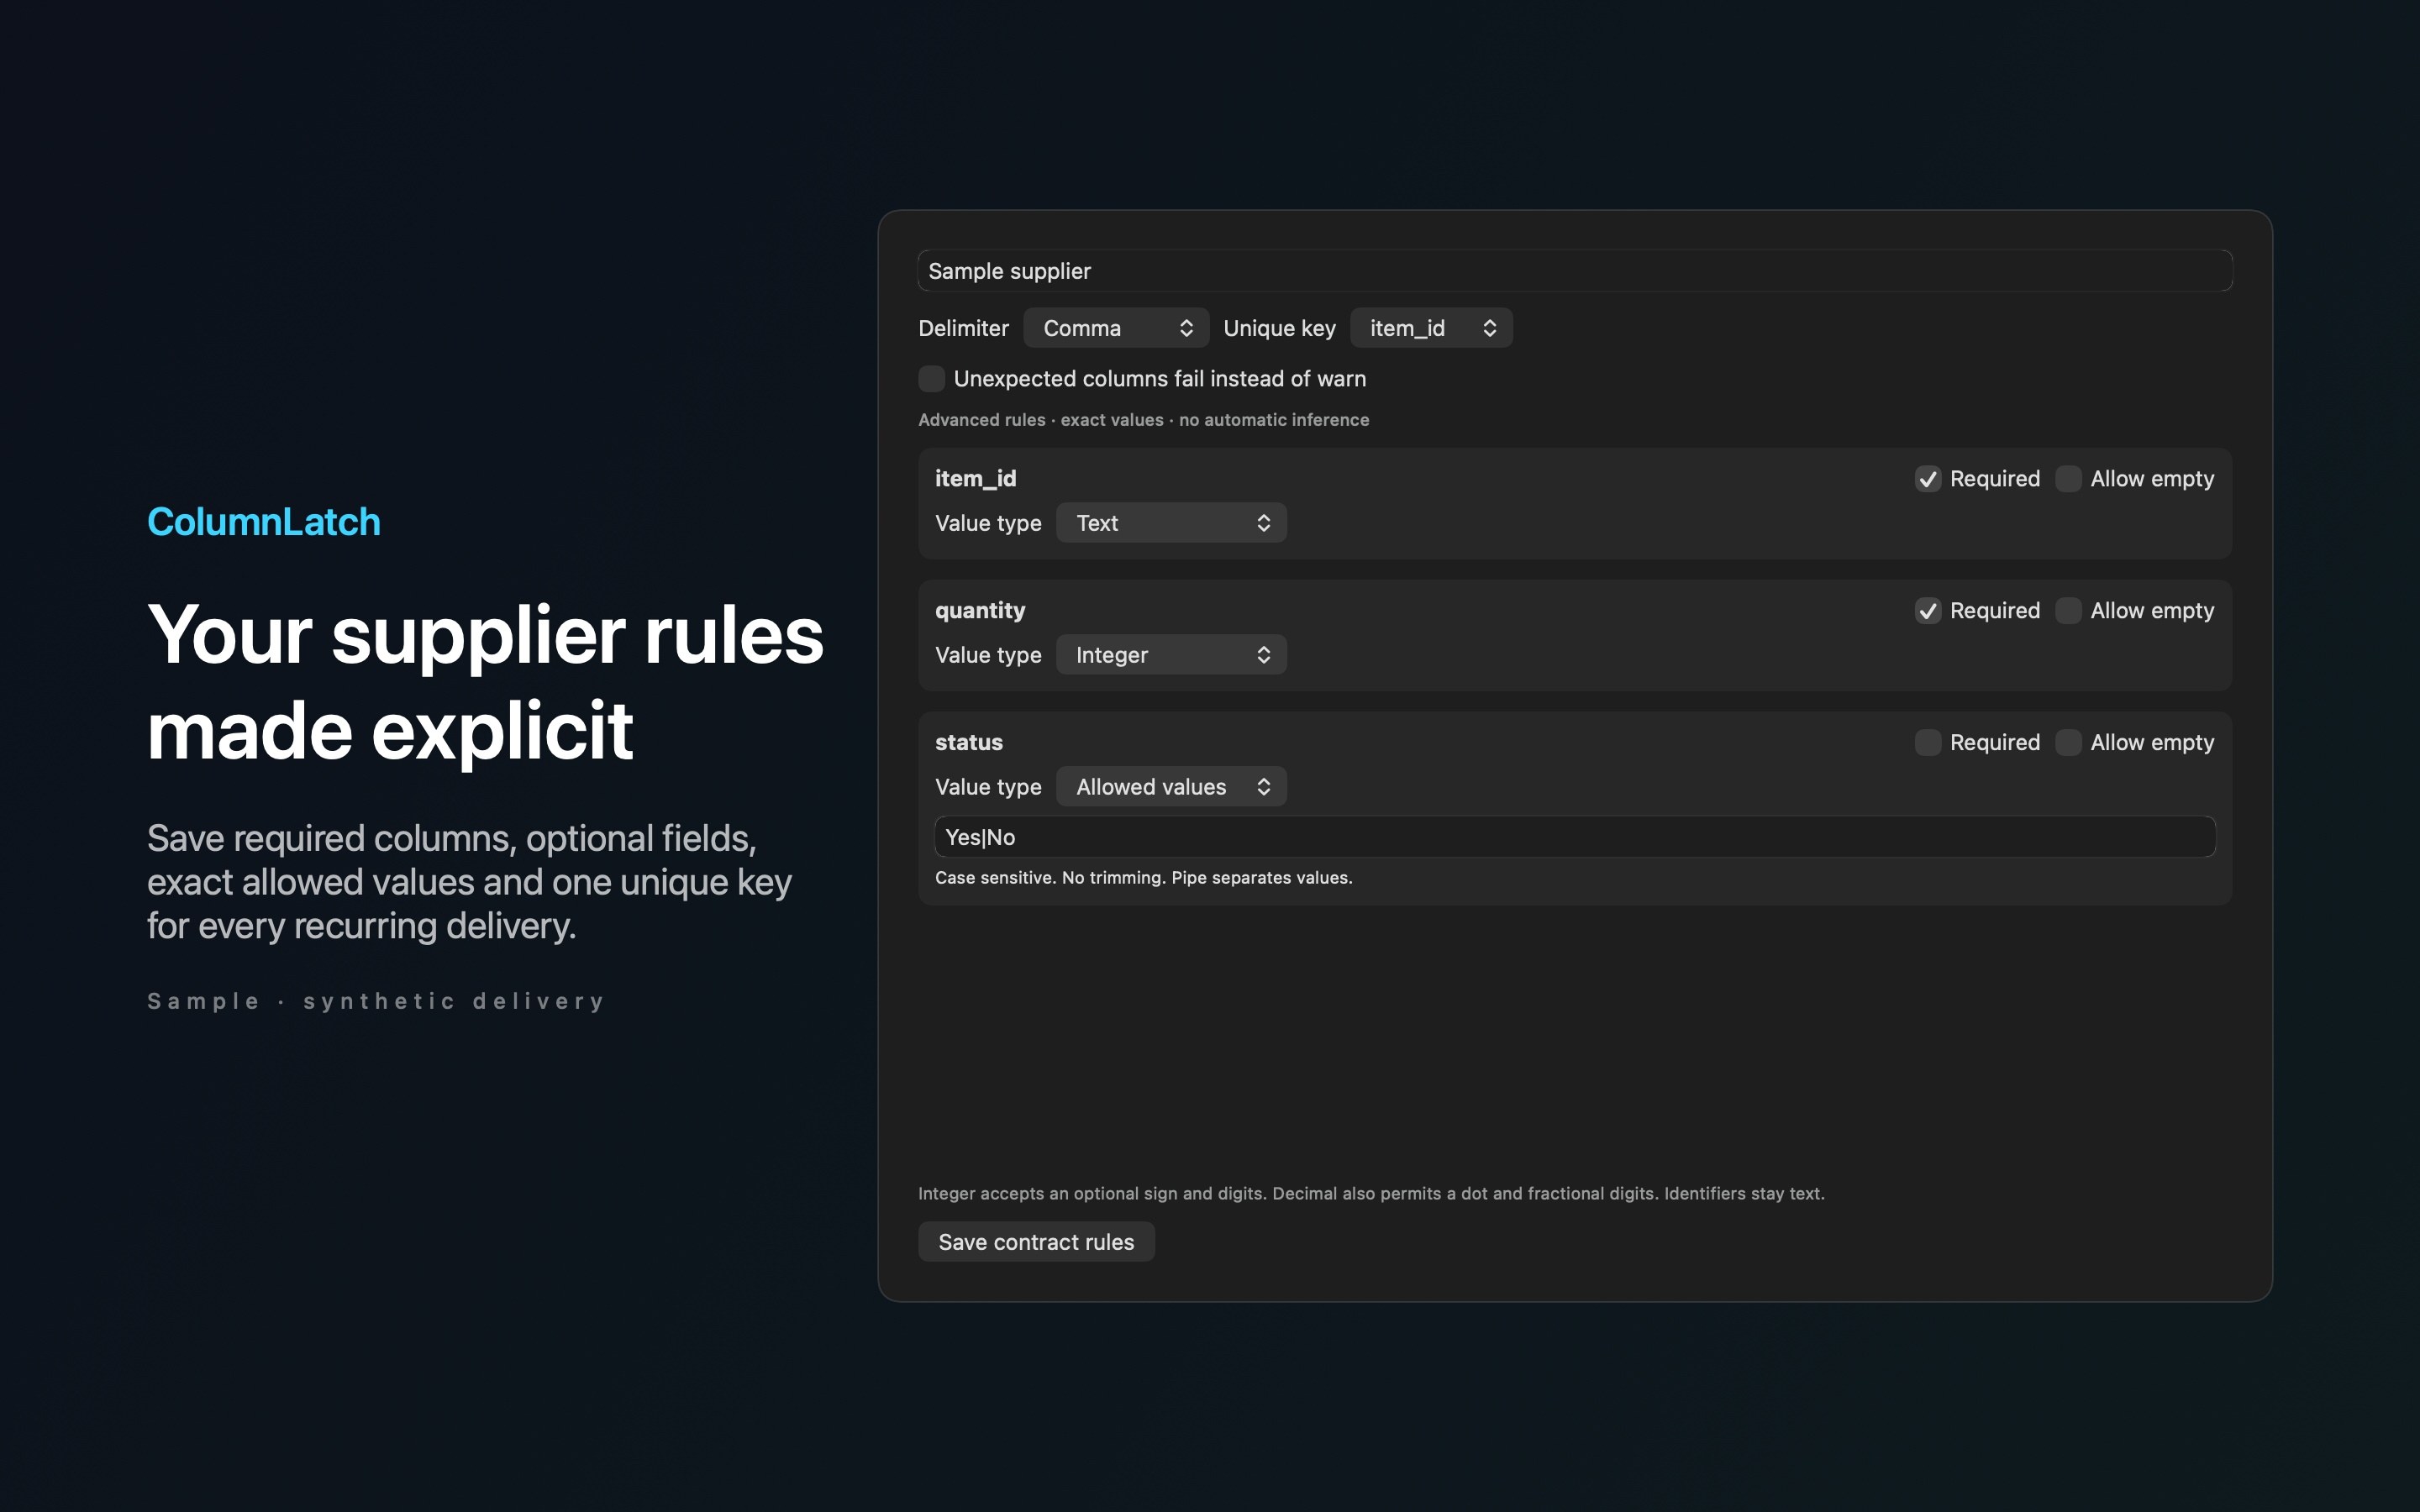Check Required for status column
2420x1512 pixels.
(1927, 743)
